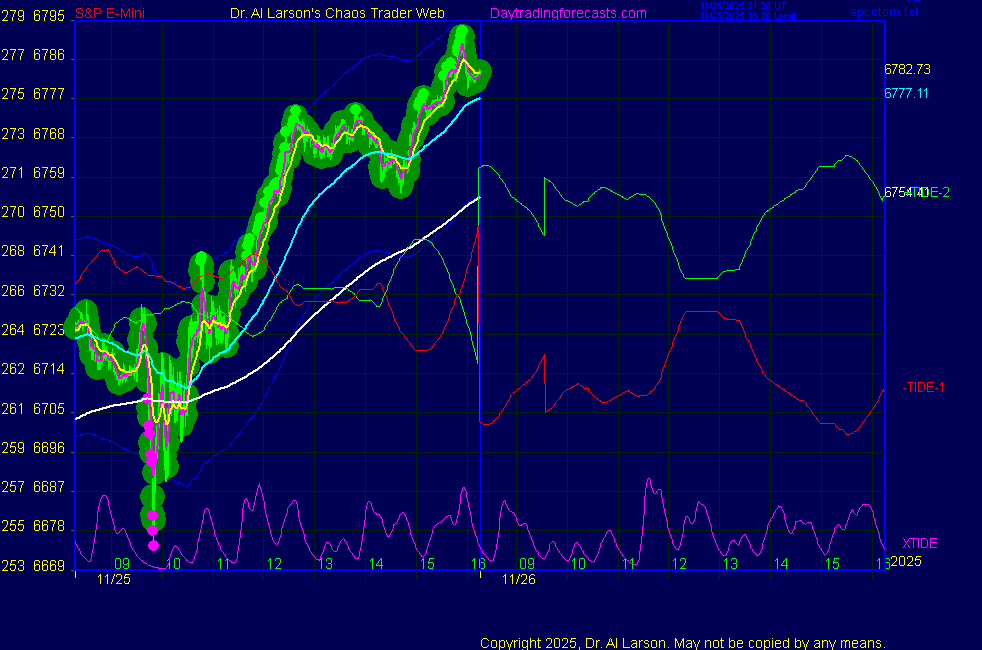Click the 11/26 date marker on time axis
The width and height of the screenshot is (982, 650).
(518, 579)
